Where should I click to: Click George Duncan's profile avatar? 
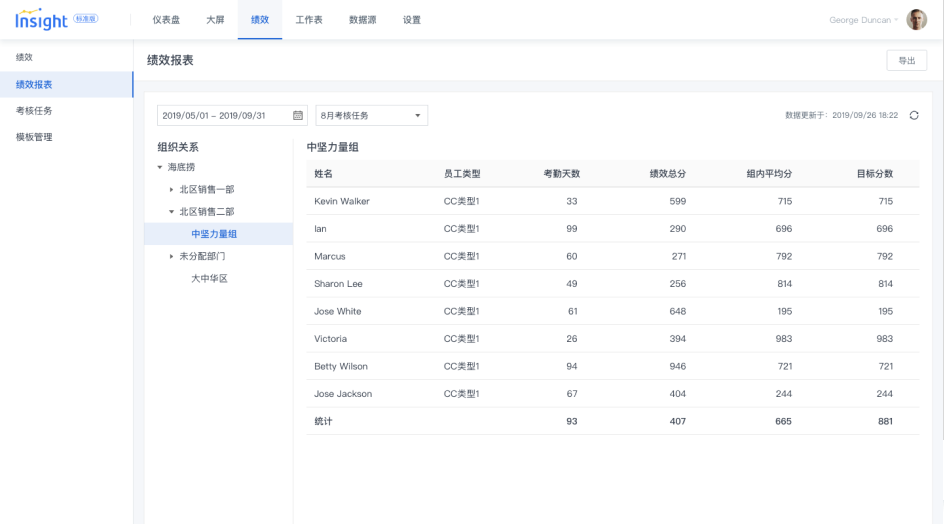(x=916, y=20)
